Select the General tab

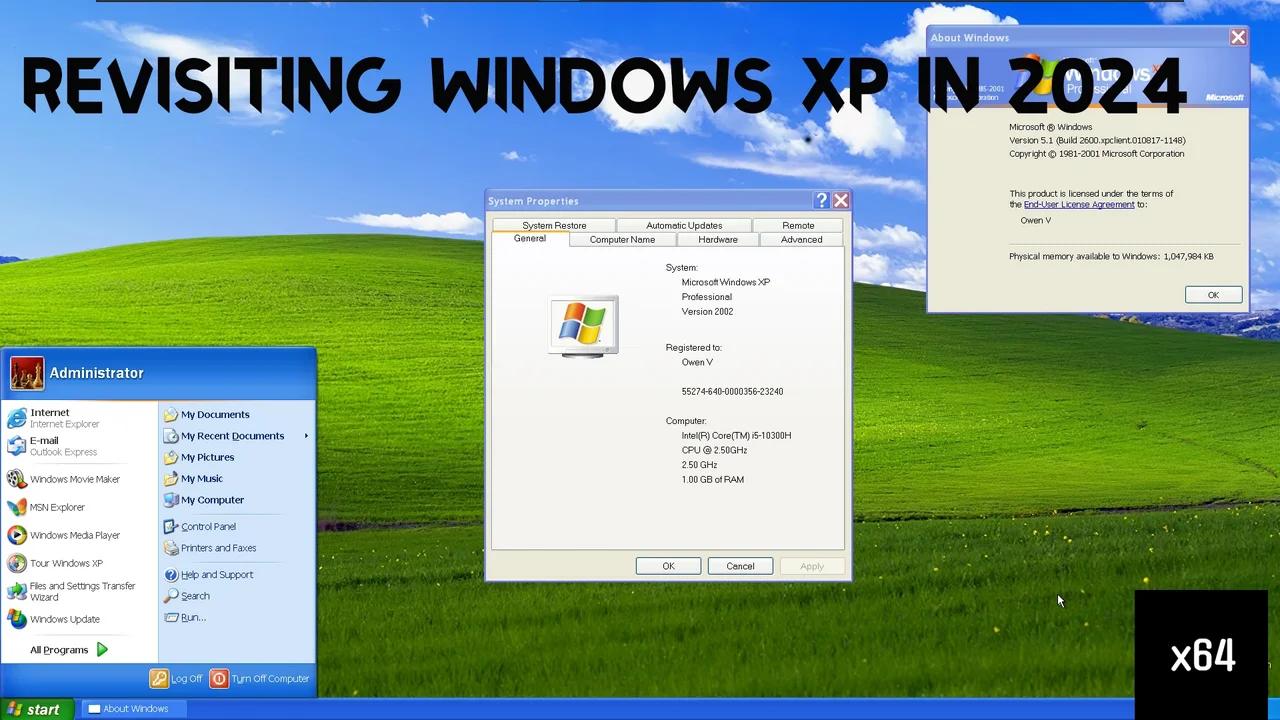(x=530, y=239)
